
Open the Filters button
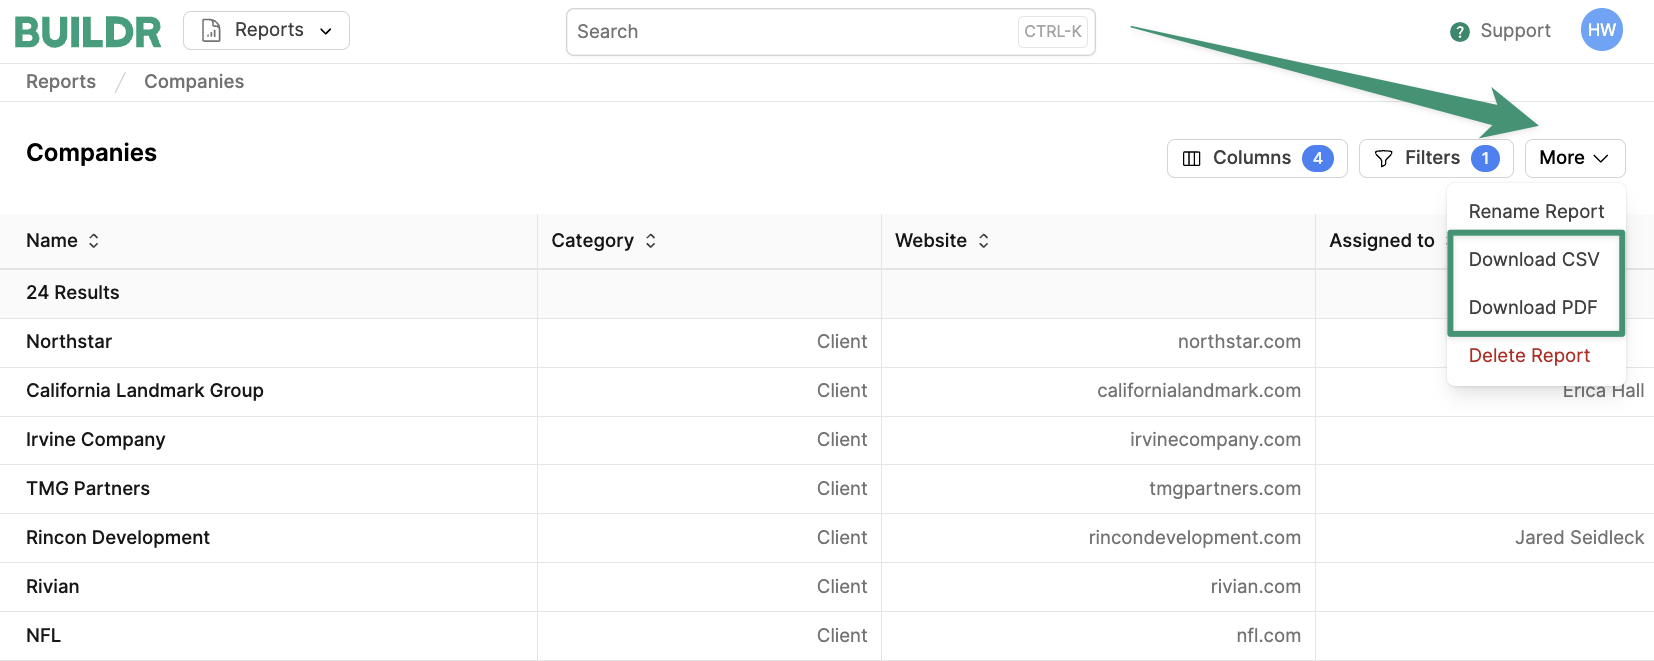tap(1436, 158)
